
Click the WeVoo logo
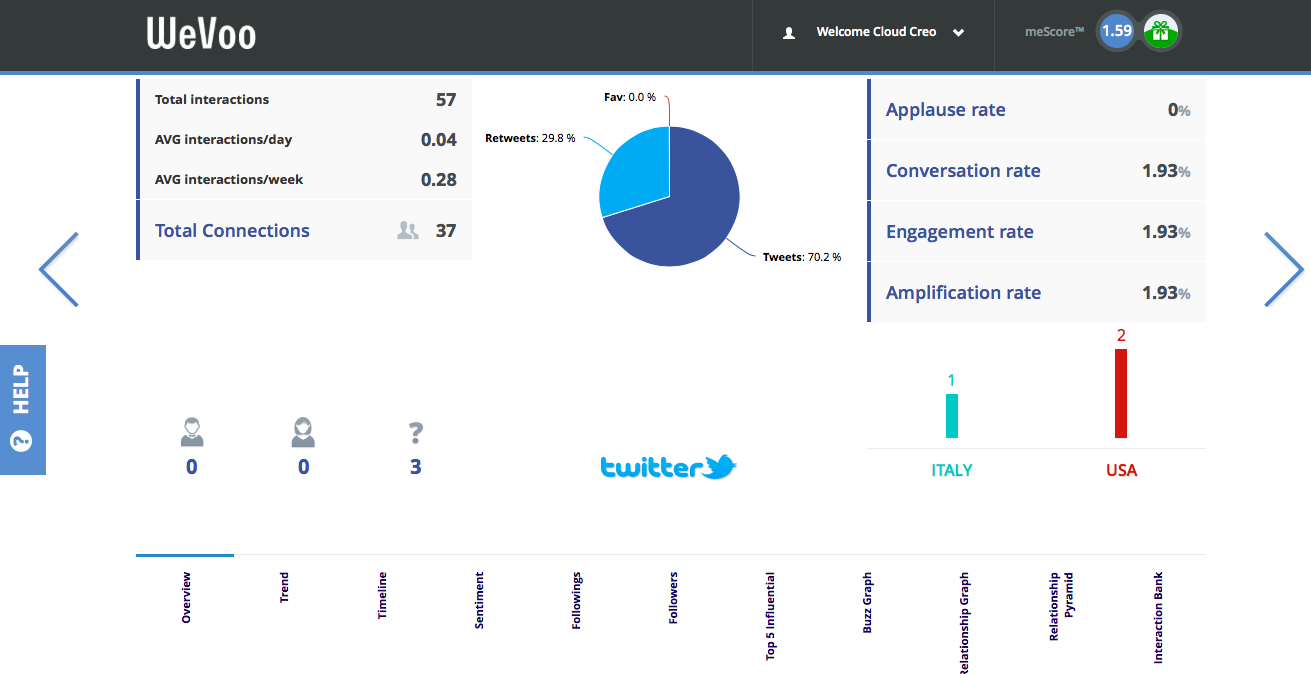coord(201,34)
